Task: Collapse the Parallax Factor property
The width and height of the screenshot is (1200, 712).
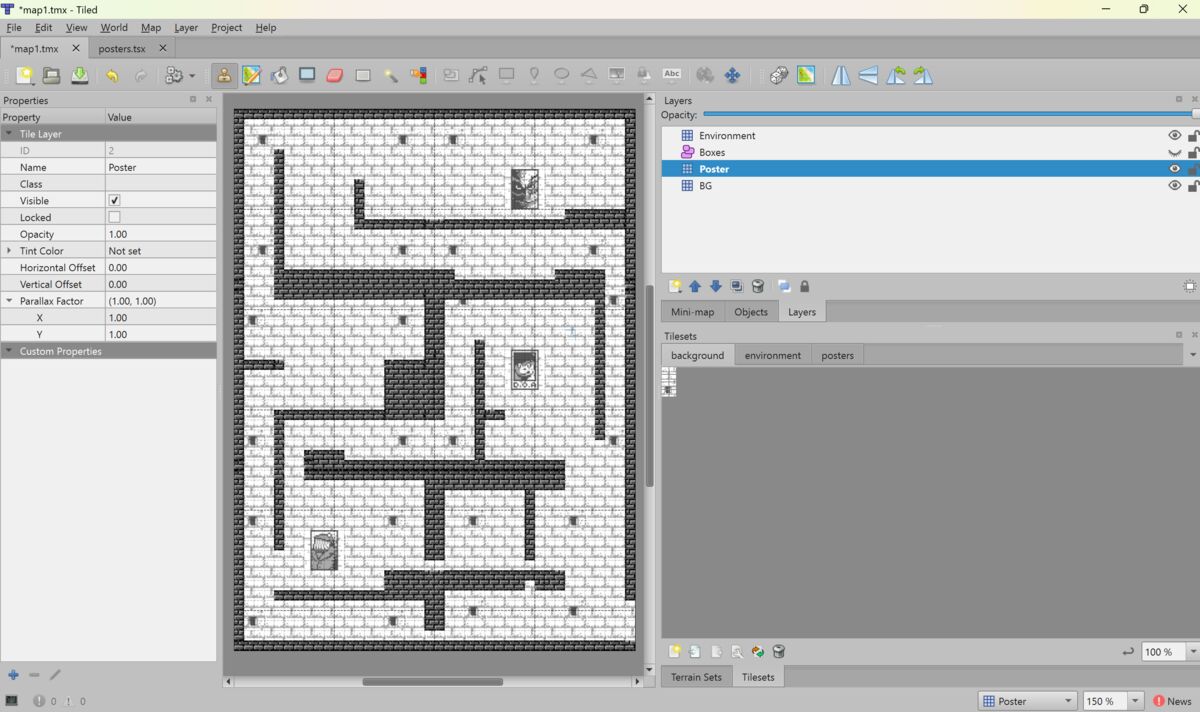Action: click(10, 300)
